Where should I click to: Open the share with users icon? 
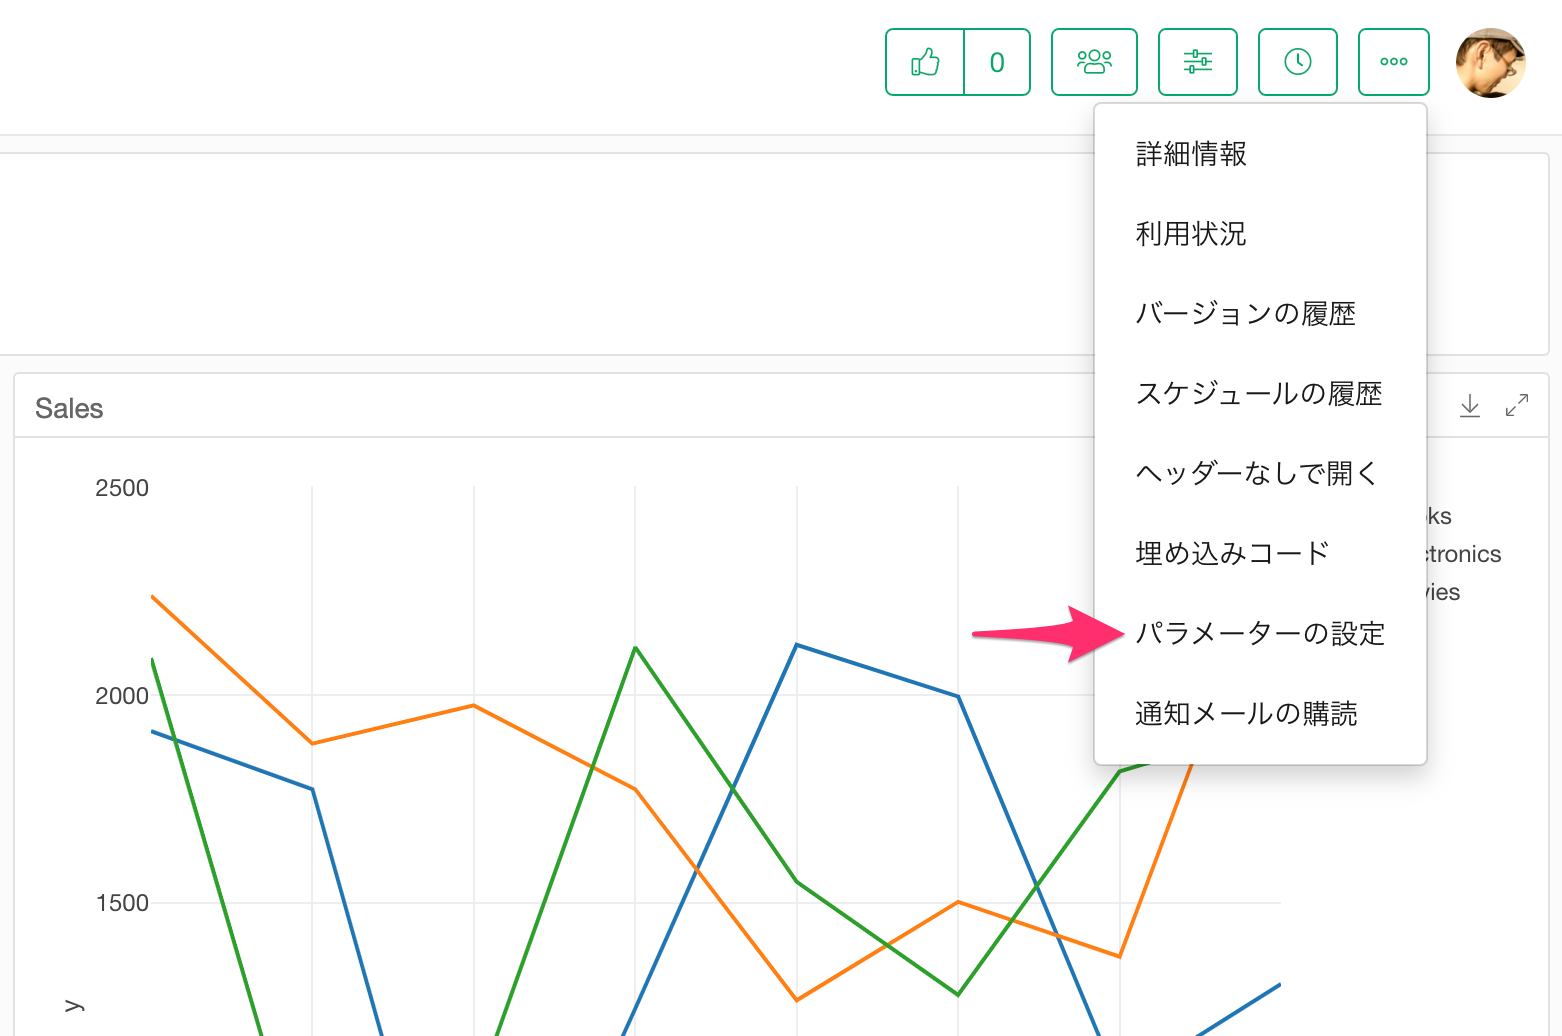pyautogui.click(x=1094, y=62)
